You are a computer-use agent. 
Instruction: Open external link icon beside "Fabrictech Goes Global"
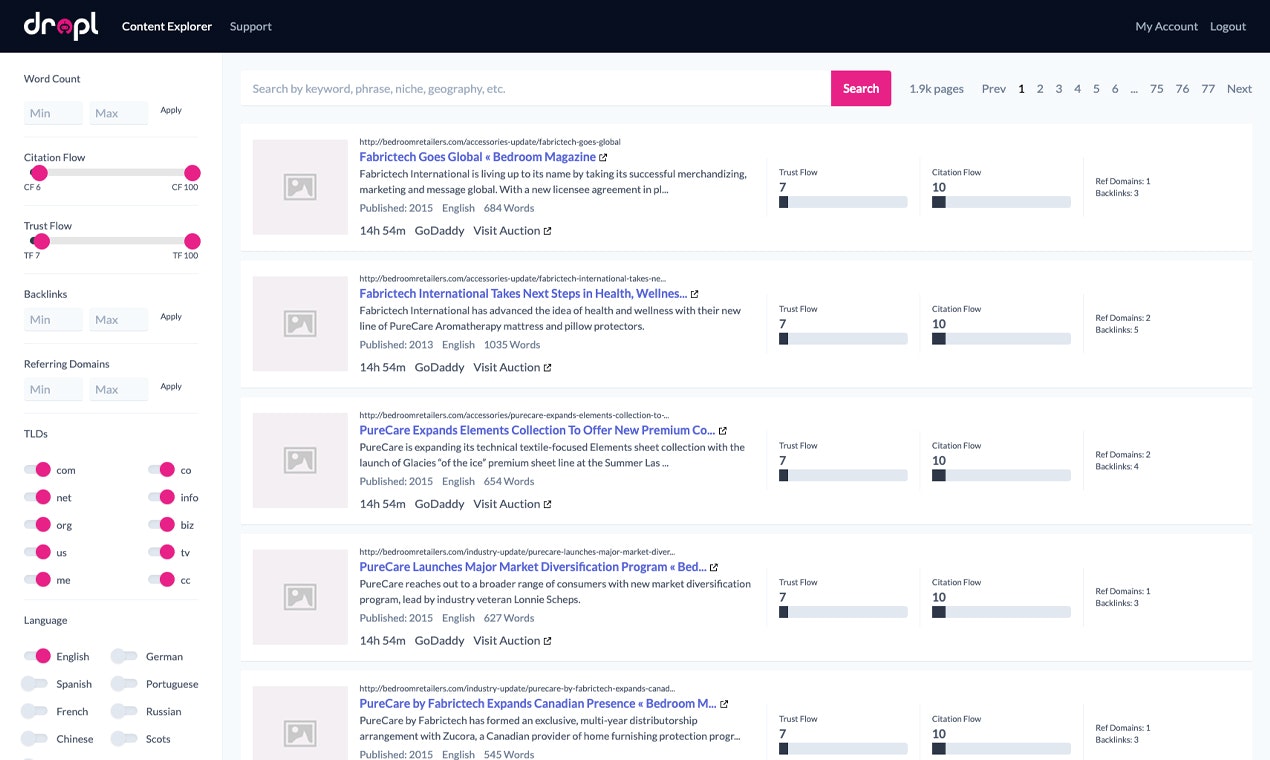pos(604,157)
